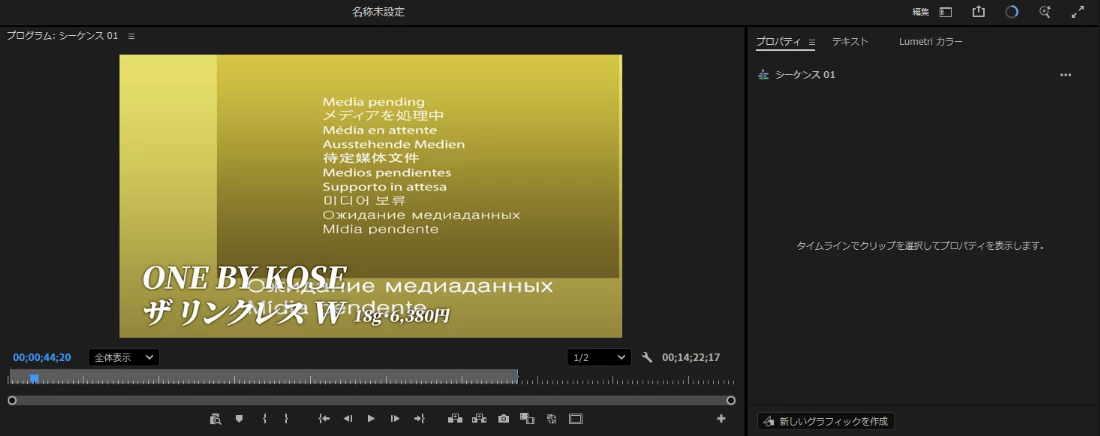Click the quick export share icon
The width and height of the screenshot is (1100, 436).
[979, 12]
